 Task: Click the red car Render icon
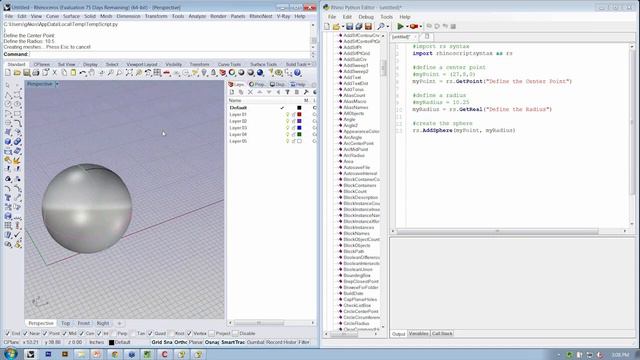coord(167,73)
